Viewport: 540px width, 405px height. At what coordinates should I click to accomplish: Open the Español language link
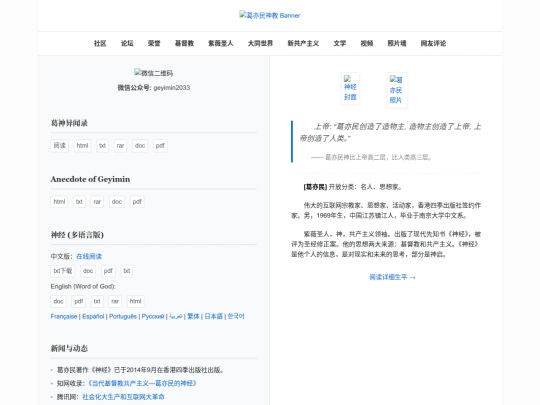[93, 316]
